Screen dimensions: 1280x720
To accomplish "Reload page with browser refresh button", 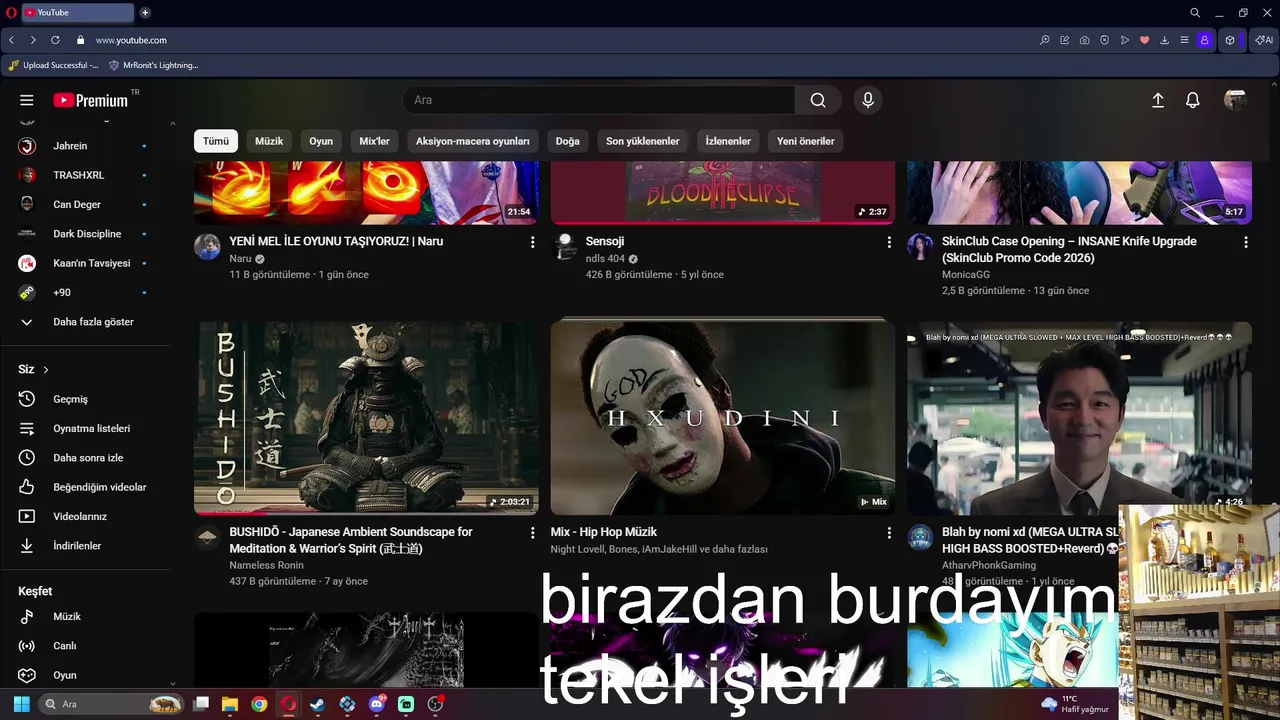I will point(55,40).
